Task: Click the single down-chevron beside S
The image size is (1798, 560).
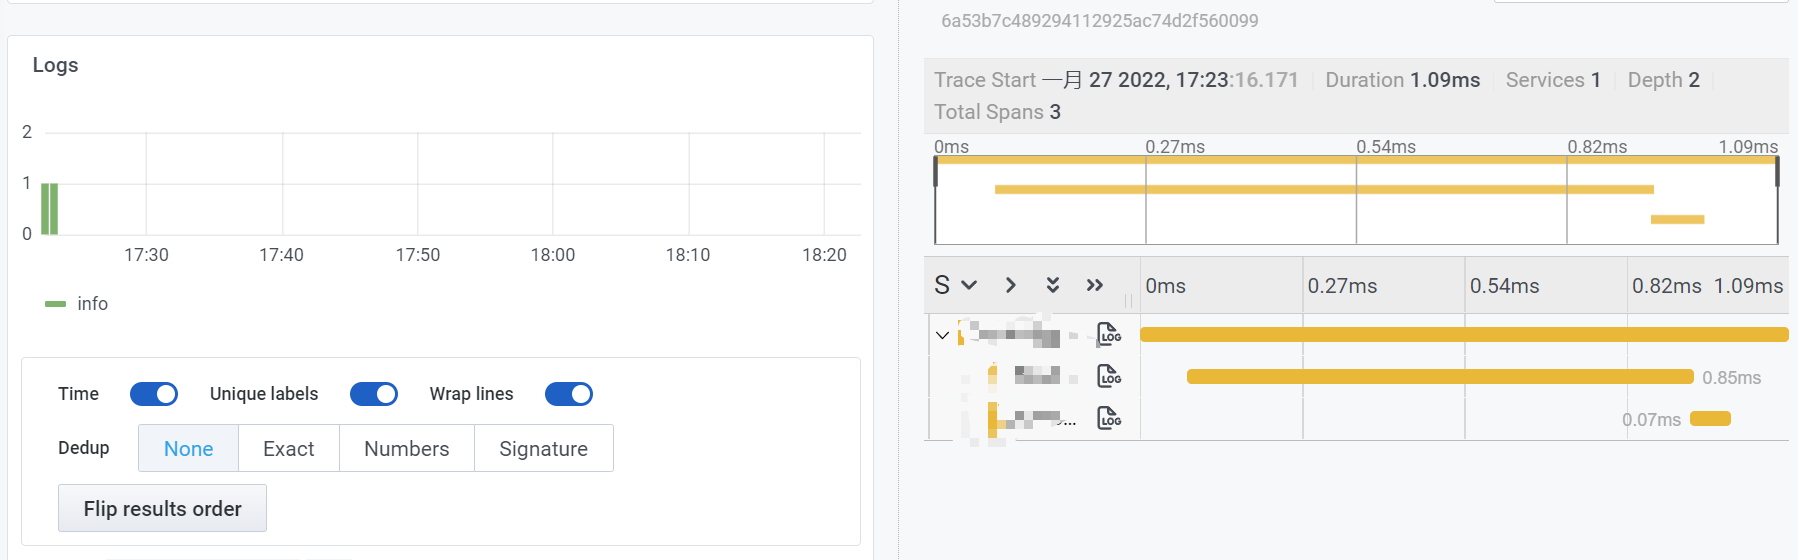Action: pos(968,285)
